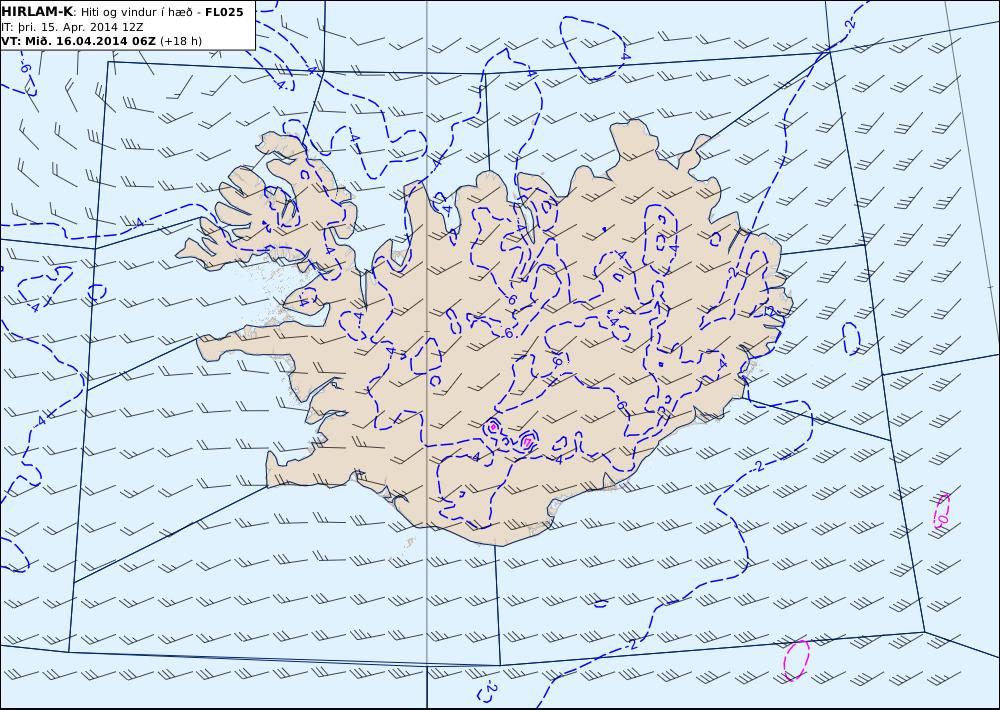Click the "(+18 h)" forecast offset text
1000x710 pixels.
point(180,41)
